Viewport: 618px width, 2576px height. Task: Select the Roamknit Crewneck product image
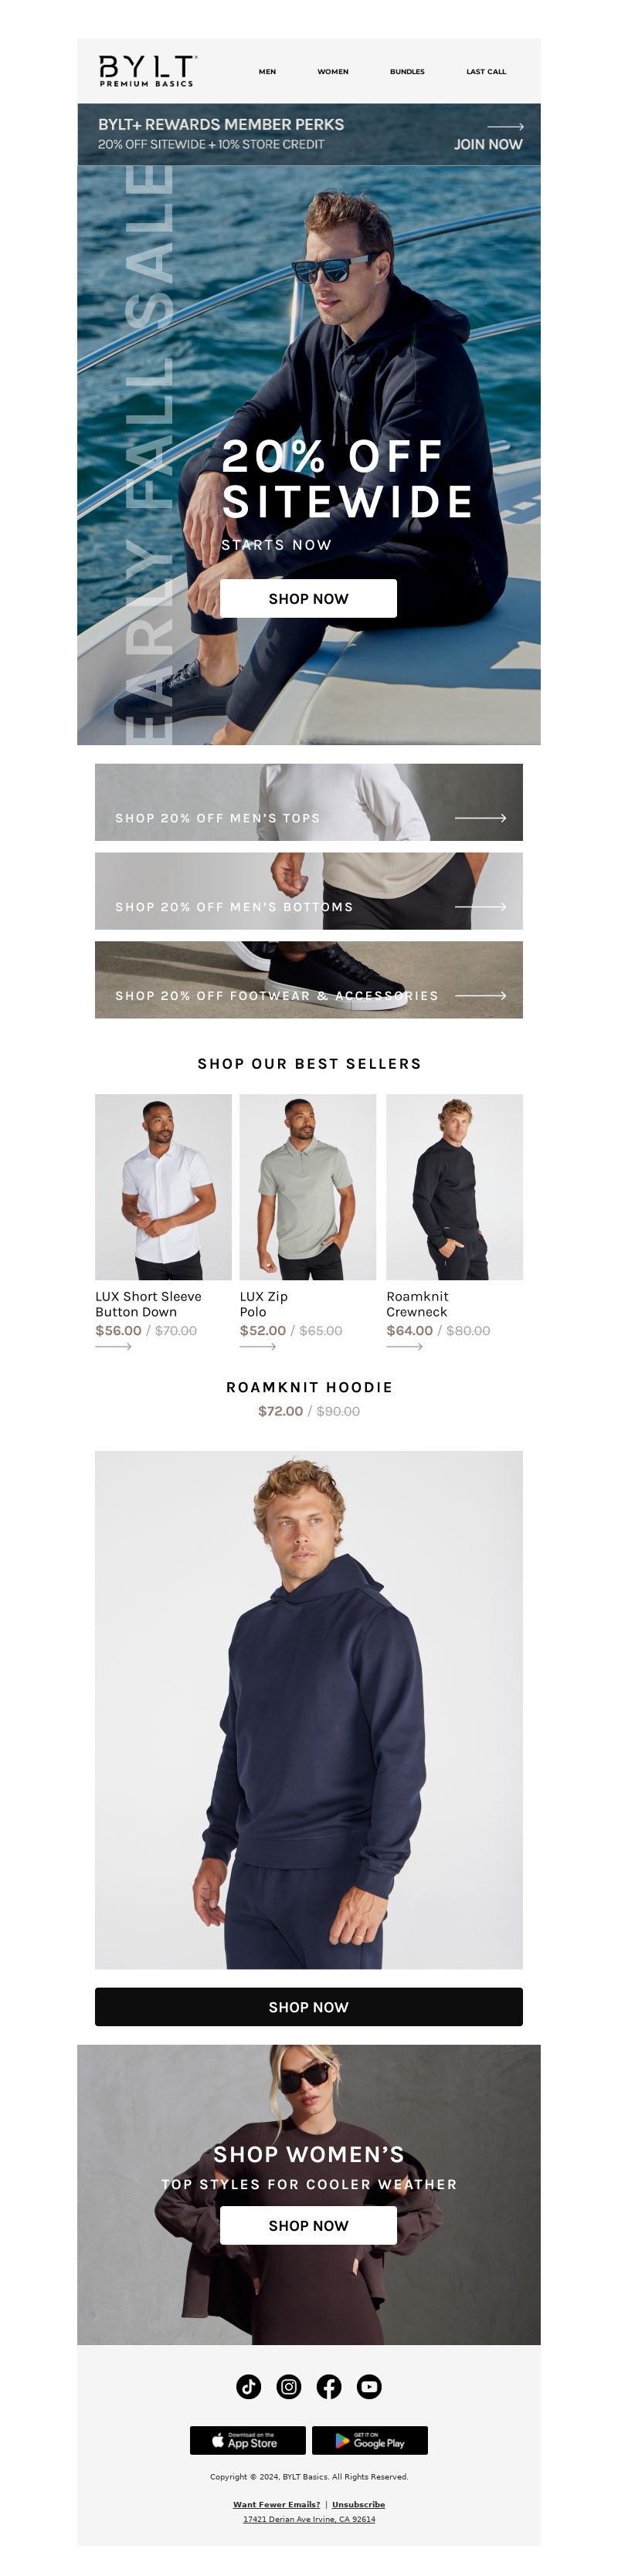tap(454, 1187)
